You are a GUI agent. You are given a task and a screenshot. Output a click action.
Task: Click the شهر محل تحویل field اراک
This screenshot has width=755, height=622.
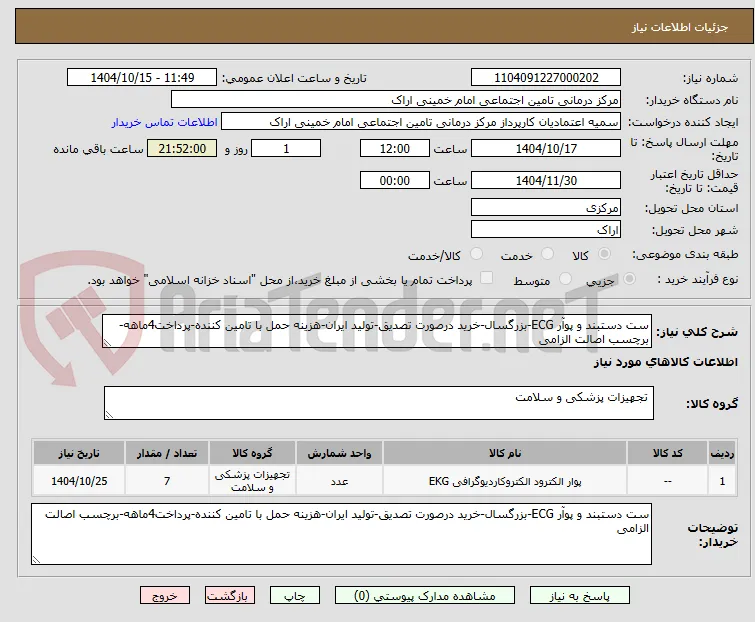click(x=546, y=230)
